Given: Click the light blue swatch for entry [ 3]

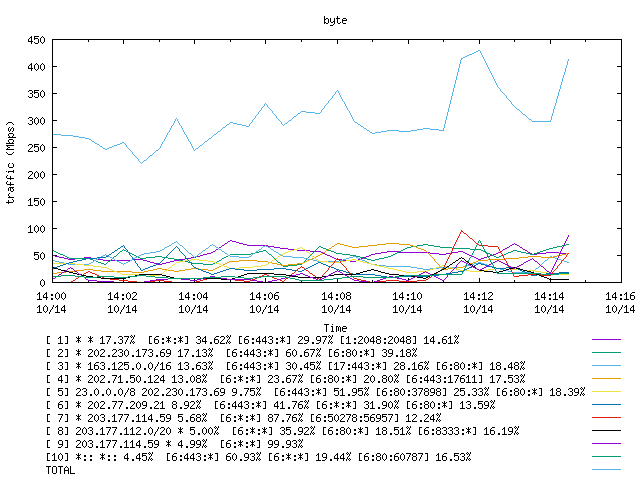Looking at the screenshot, I should [606, 366].
